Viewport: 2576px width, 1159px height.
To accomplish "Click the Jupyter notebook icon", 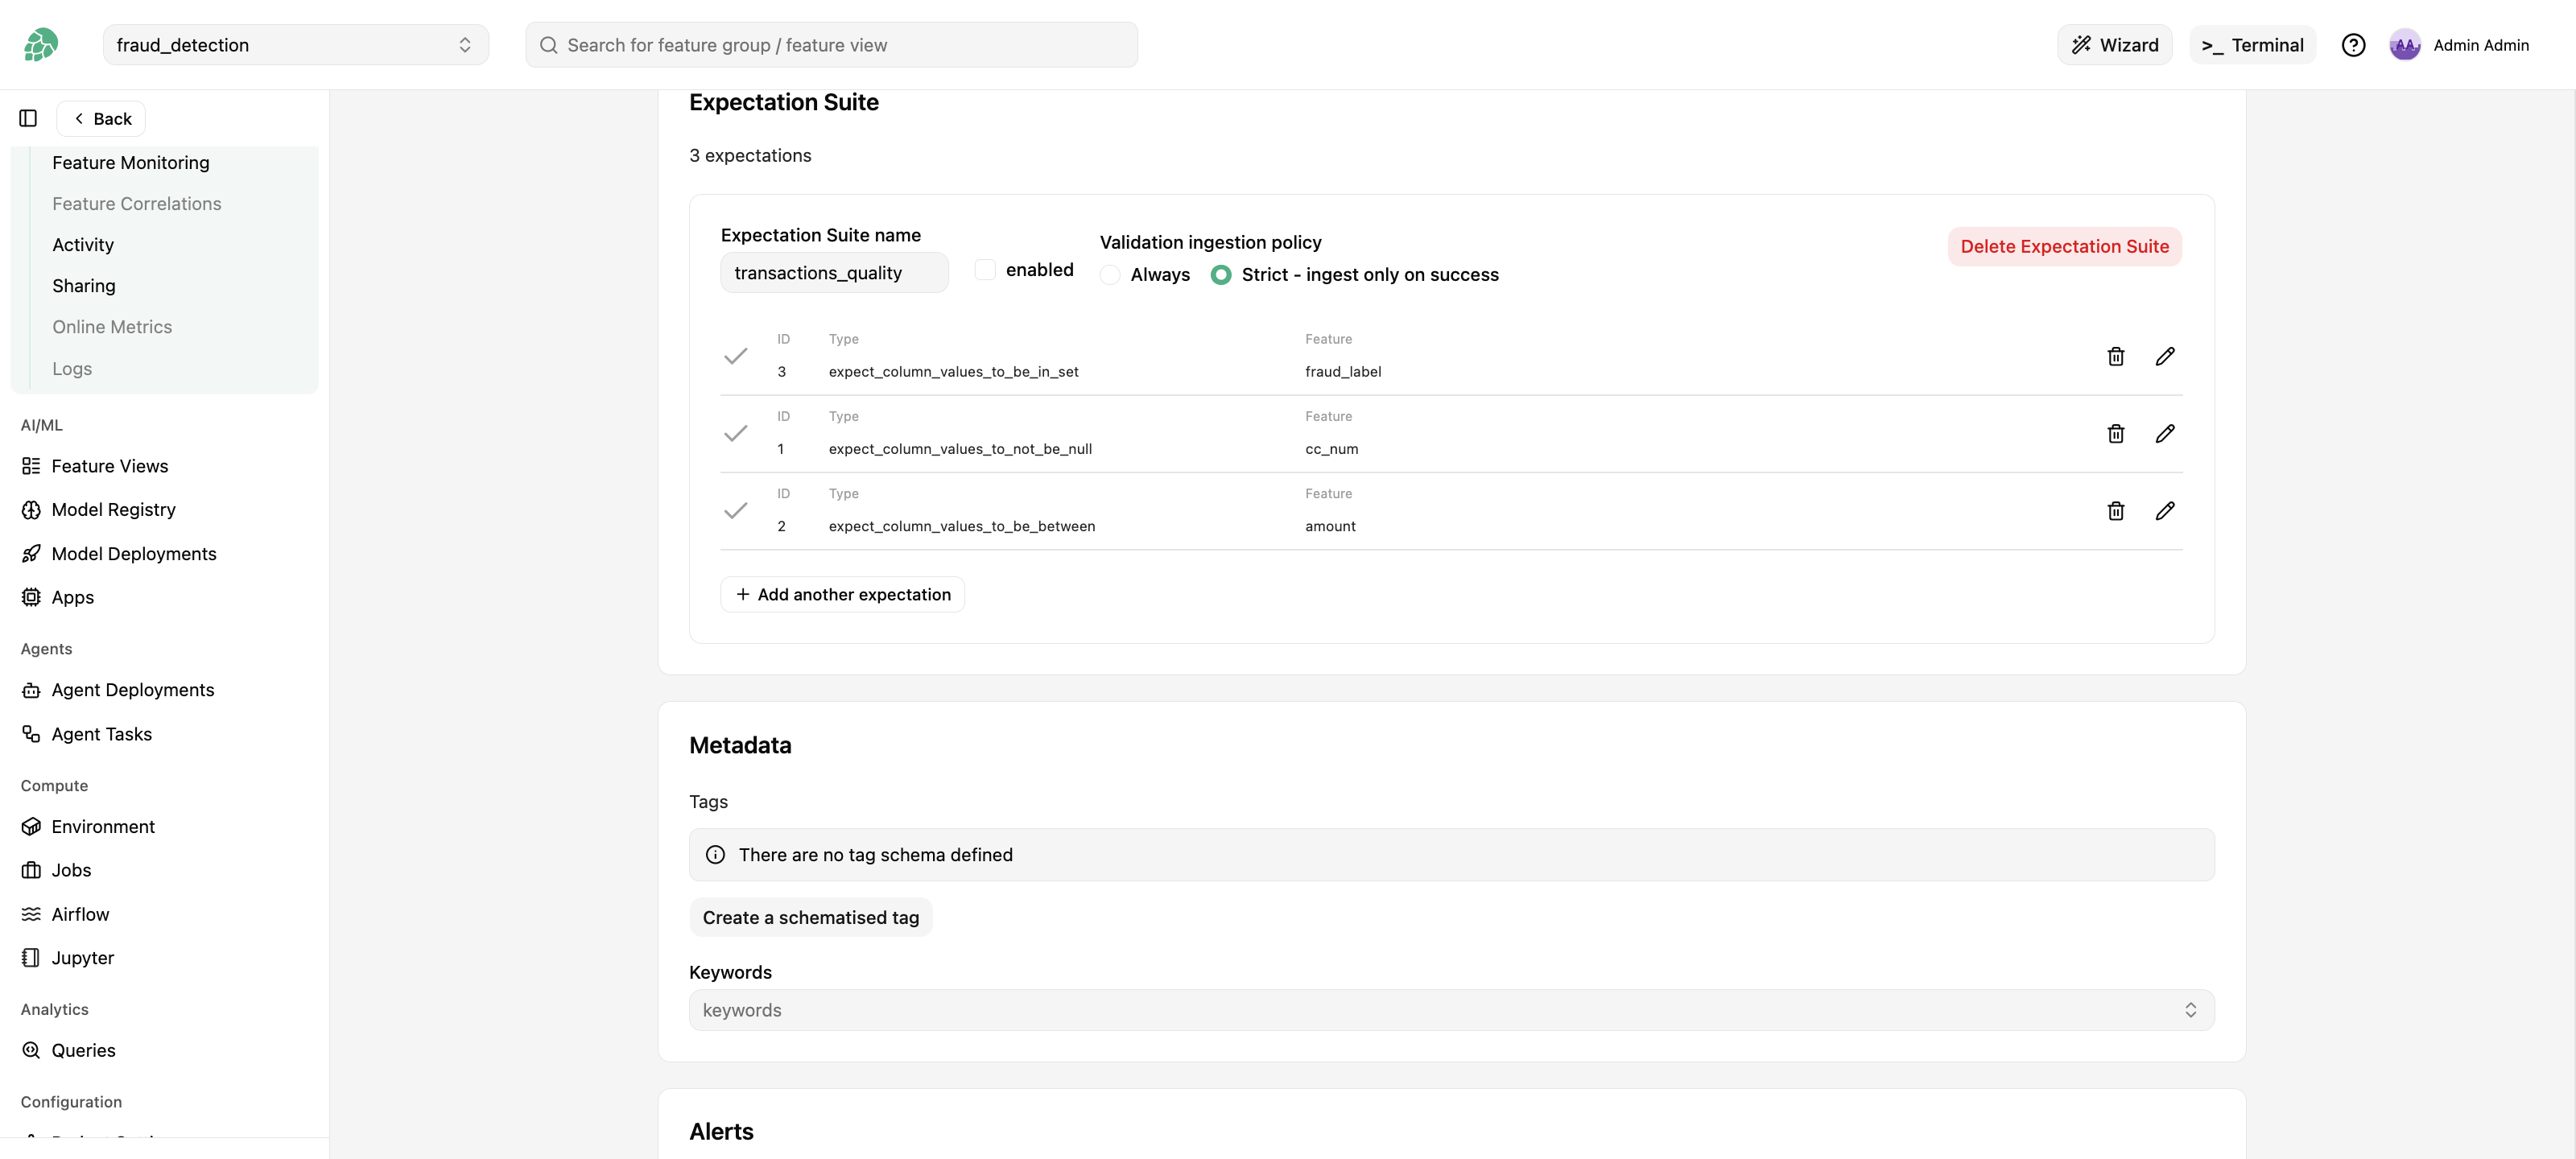I will [31, 958].
